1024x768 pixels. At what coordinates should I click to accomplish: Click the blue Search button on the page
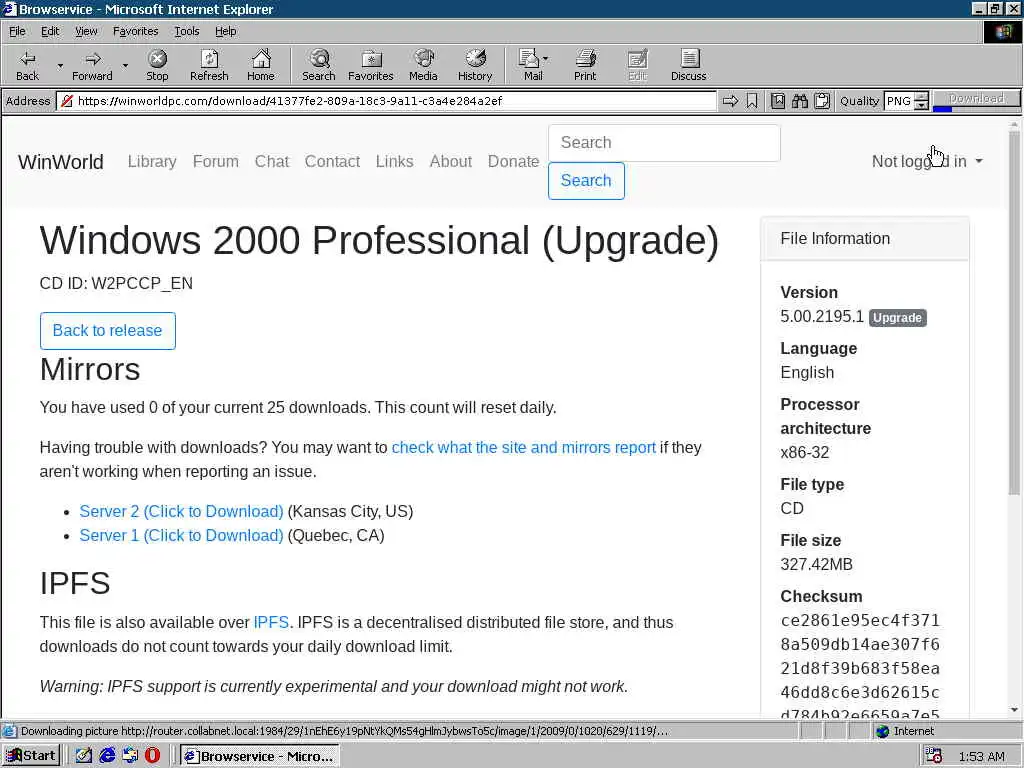pos(586,181)
